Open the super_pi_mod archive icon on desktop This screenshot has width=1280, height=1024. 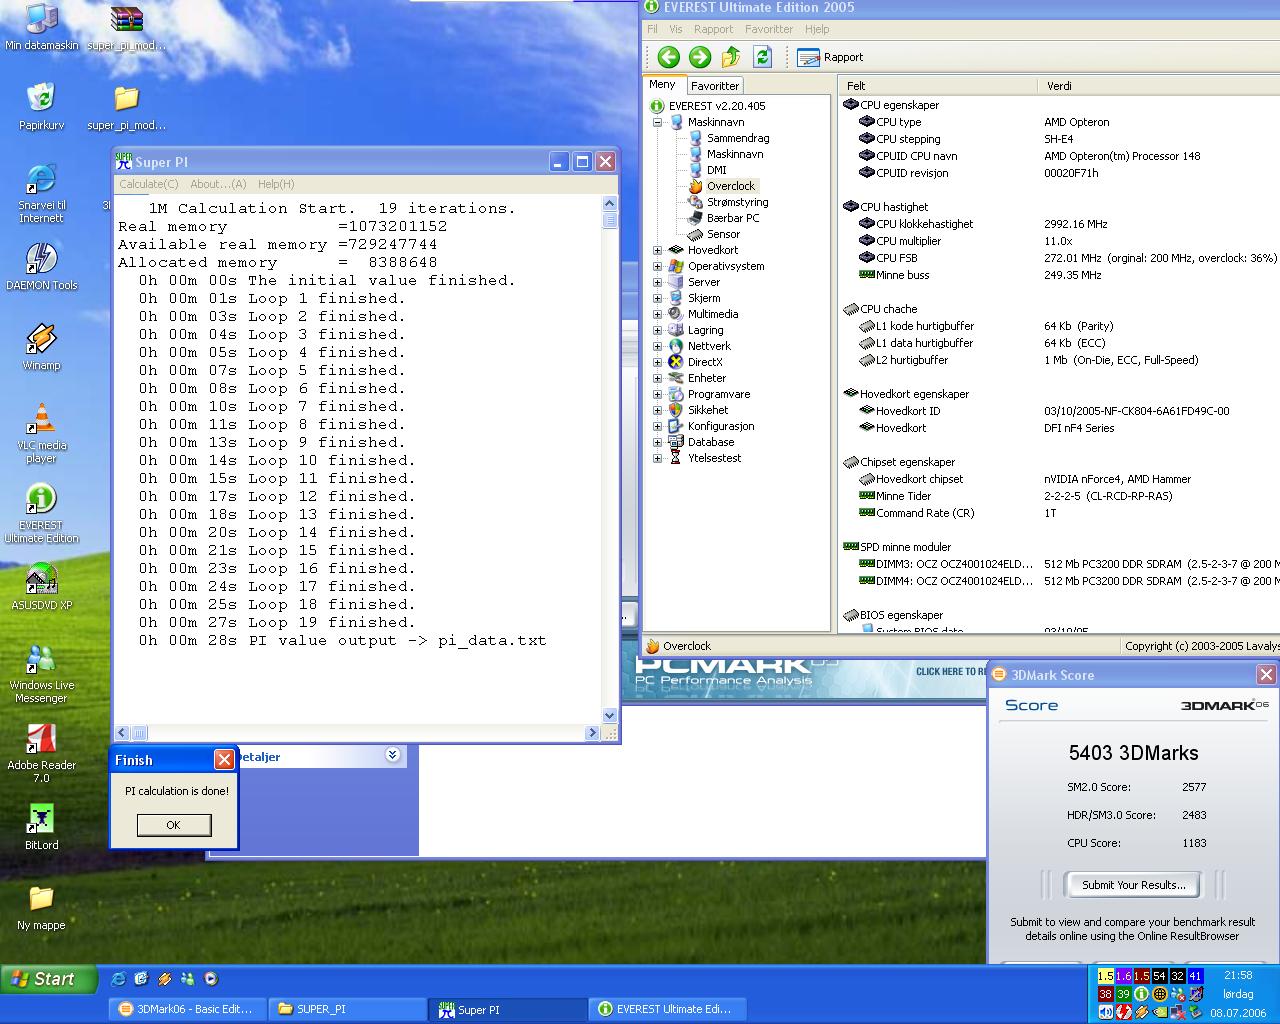126,28
